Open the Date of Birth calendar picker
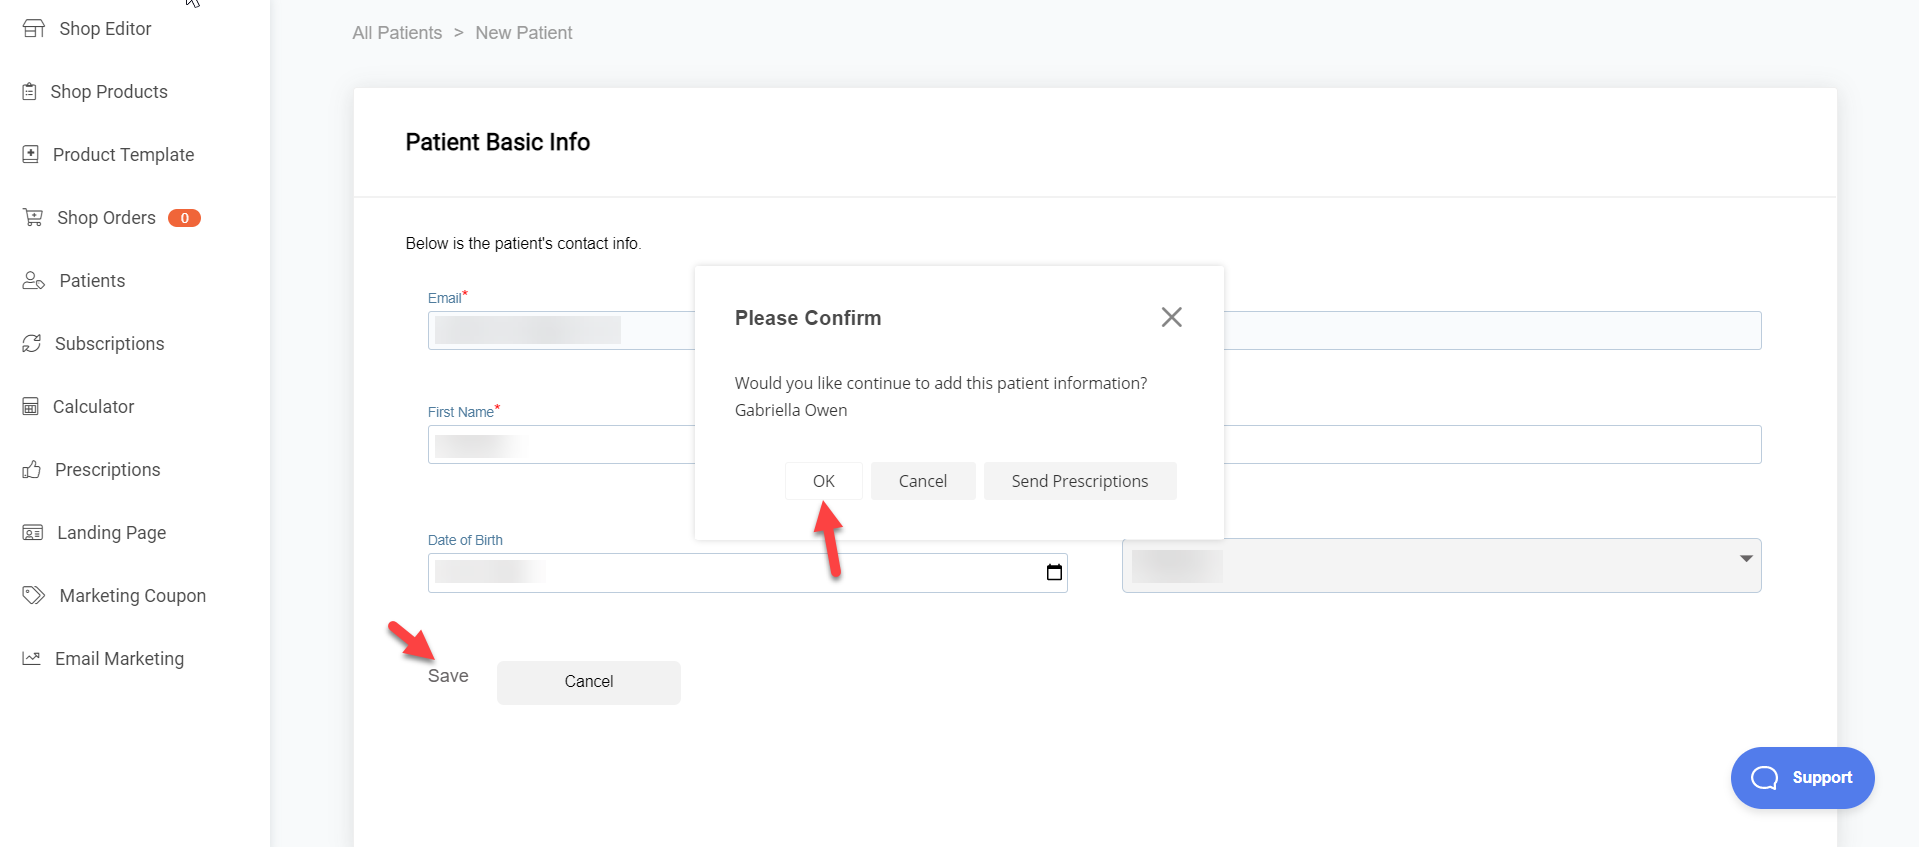The height and width of the screenshot is (847, 1919). 1054,573
